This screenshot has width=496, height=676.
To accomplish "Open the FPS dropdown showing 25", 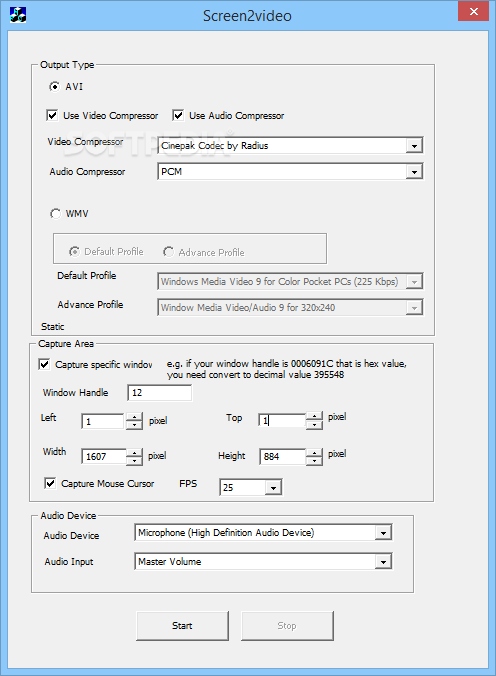I will [x=273, y=488].
